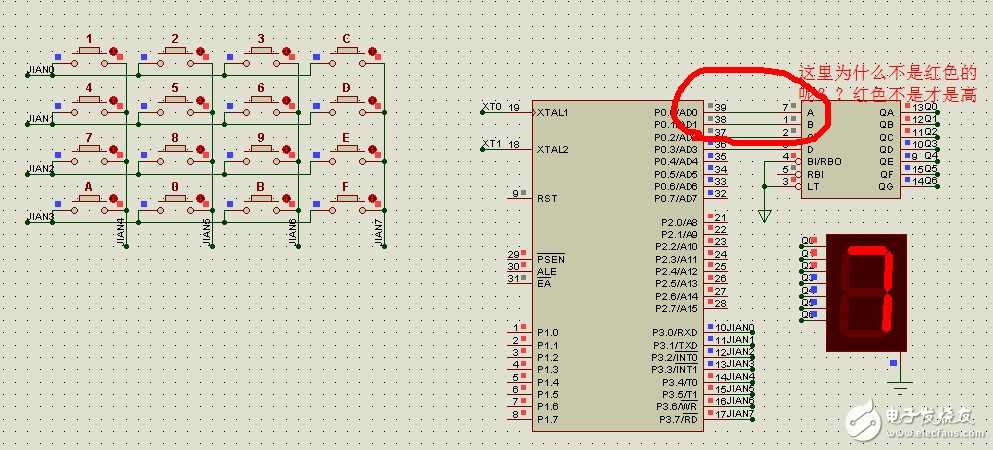
Task: Select the ground symbol below the LT pin
Action: [x=765, y=216]
